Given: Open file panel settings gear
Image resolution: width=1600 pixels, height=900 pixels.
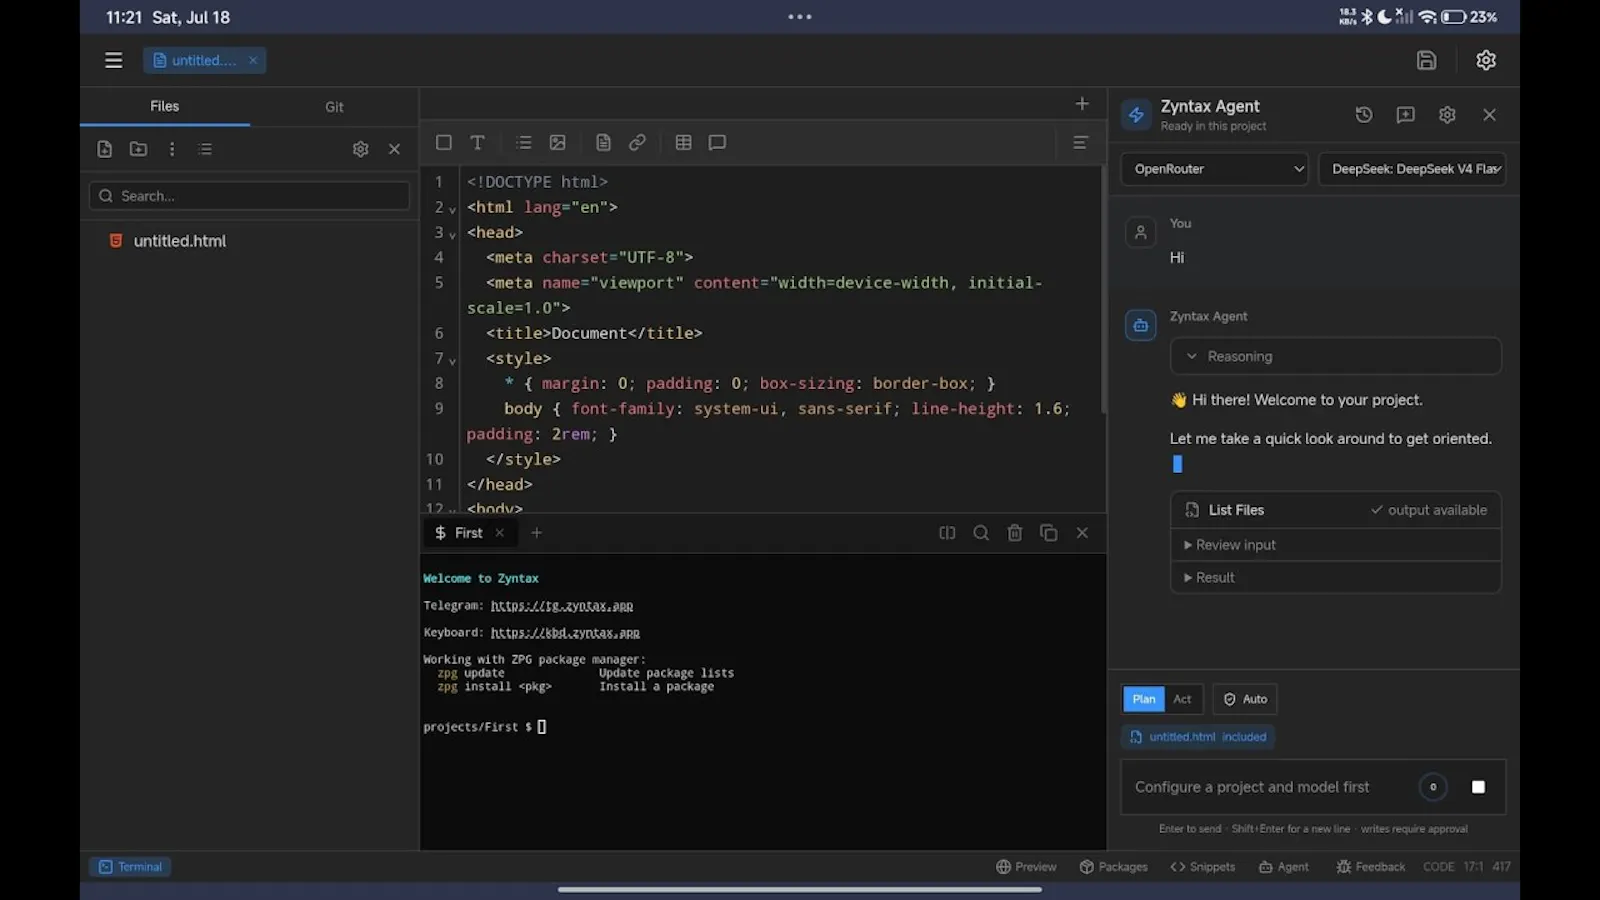Looking at the screenshot, I should pos(361,149).
